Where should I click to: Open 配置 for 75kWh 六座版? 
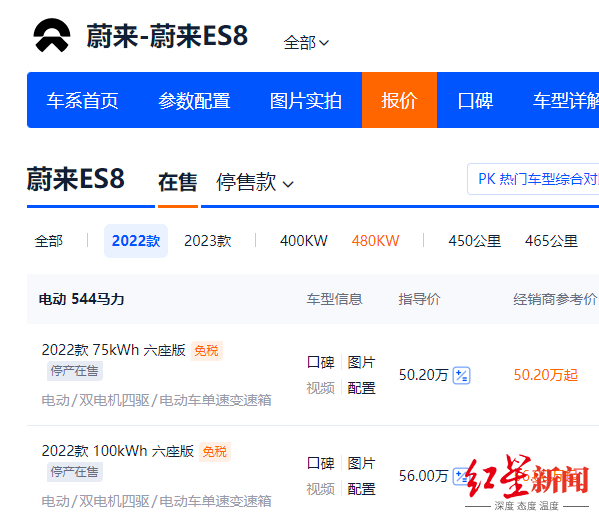click(361, 388)
